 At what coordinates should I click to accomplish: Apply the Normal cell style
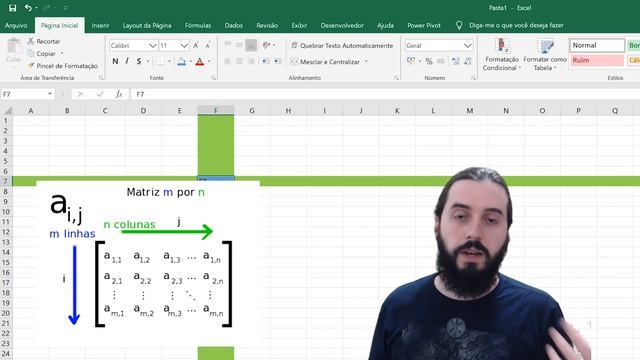point(597,45)
